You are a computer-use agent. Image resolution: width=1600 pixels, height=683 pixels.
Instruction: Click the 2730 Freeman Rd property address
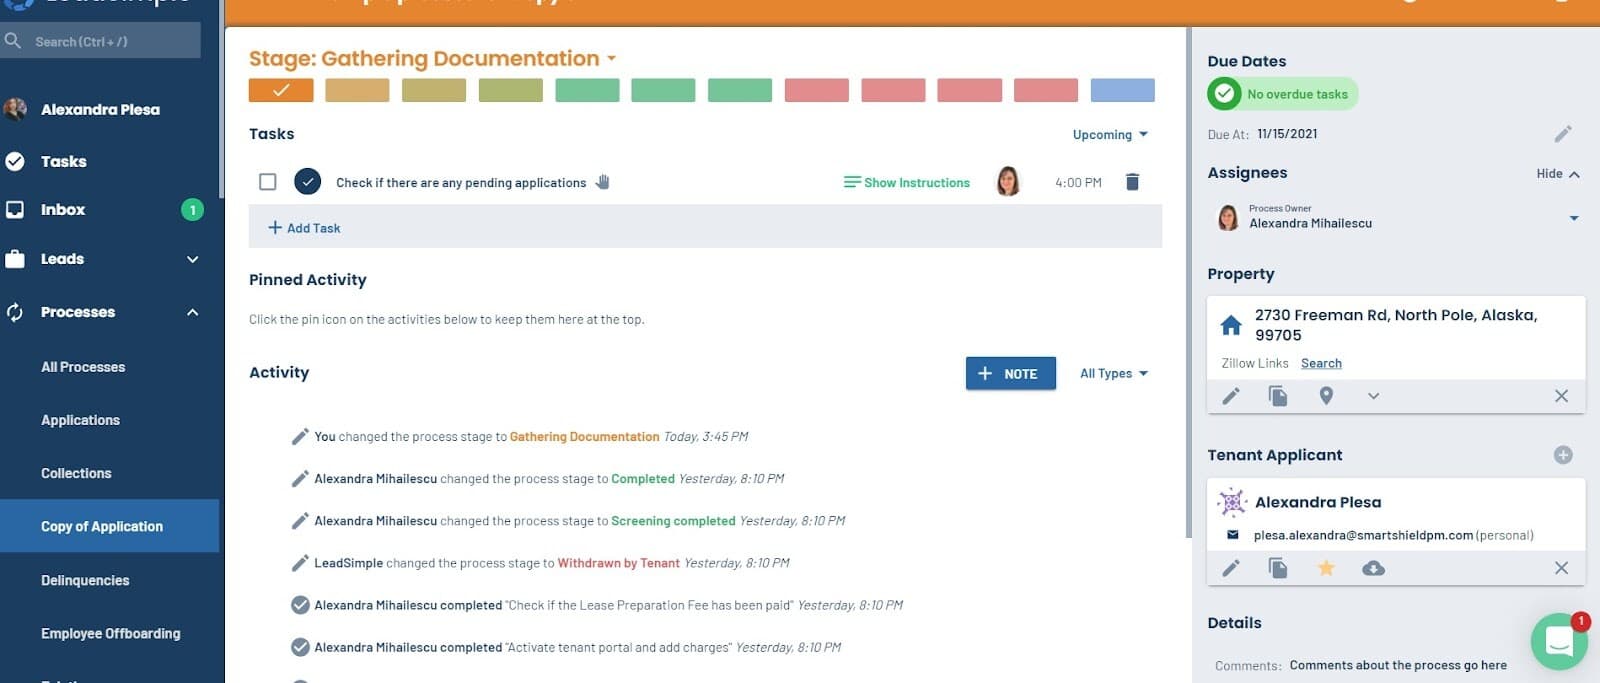(1396, 325)
